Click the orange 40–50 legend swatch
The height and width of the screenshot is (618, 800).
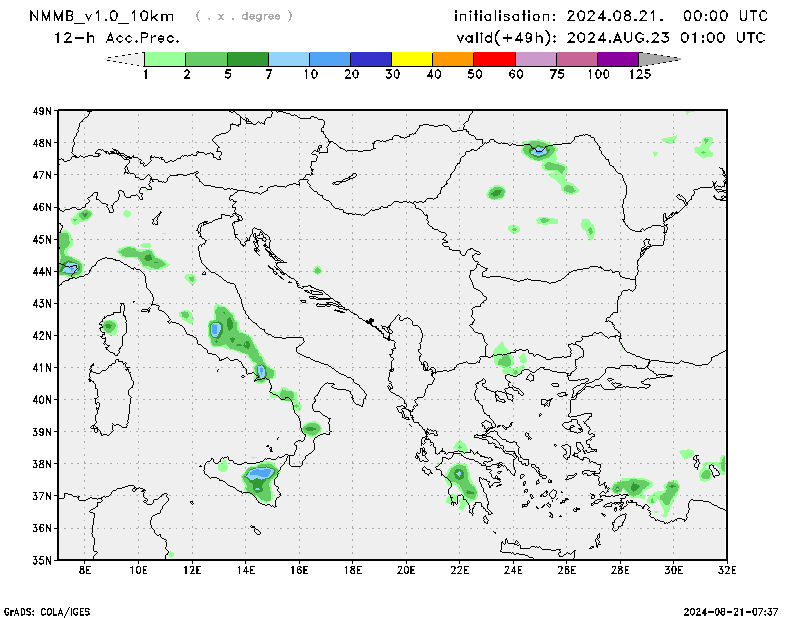(x=453, y=59)
